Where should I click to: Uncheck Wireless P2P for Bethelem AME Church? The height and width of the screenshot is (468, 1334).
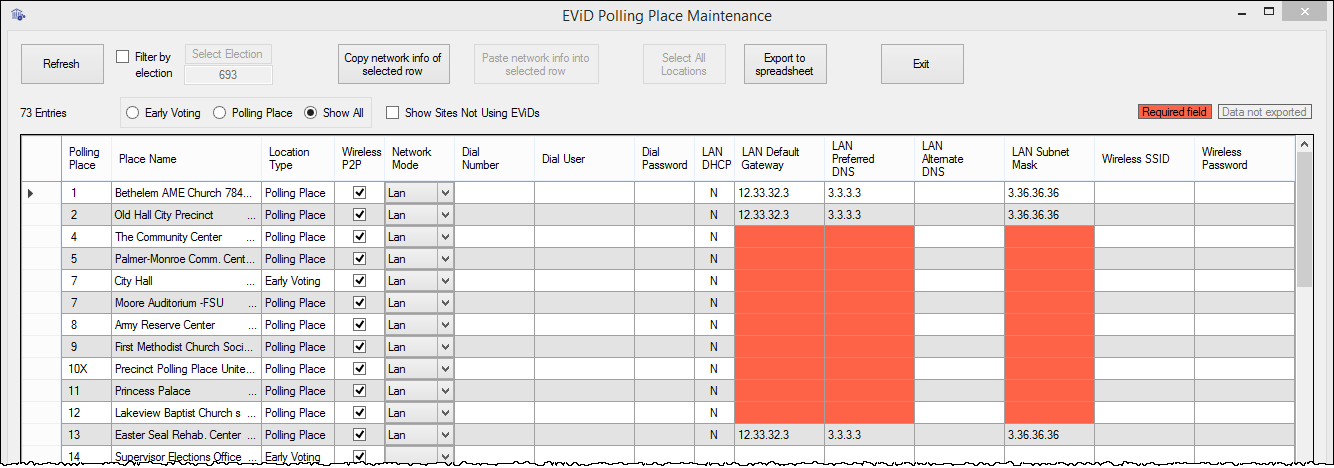coord(359,193)
